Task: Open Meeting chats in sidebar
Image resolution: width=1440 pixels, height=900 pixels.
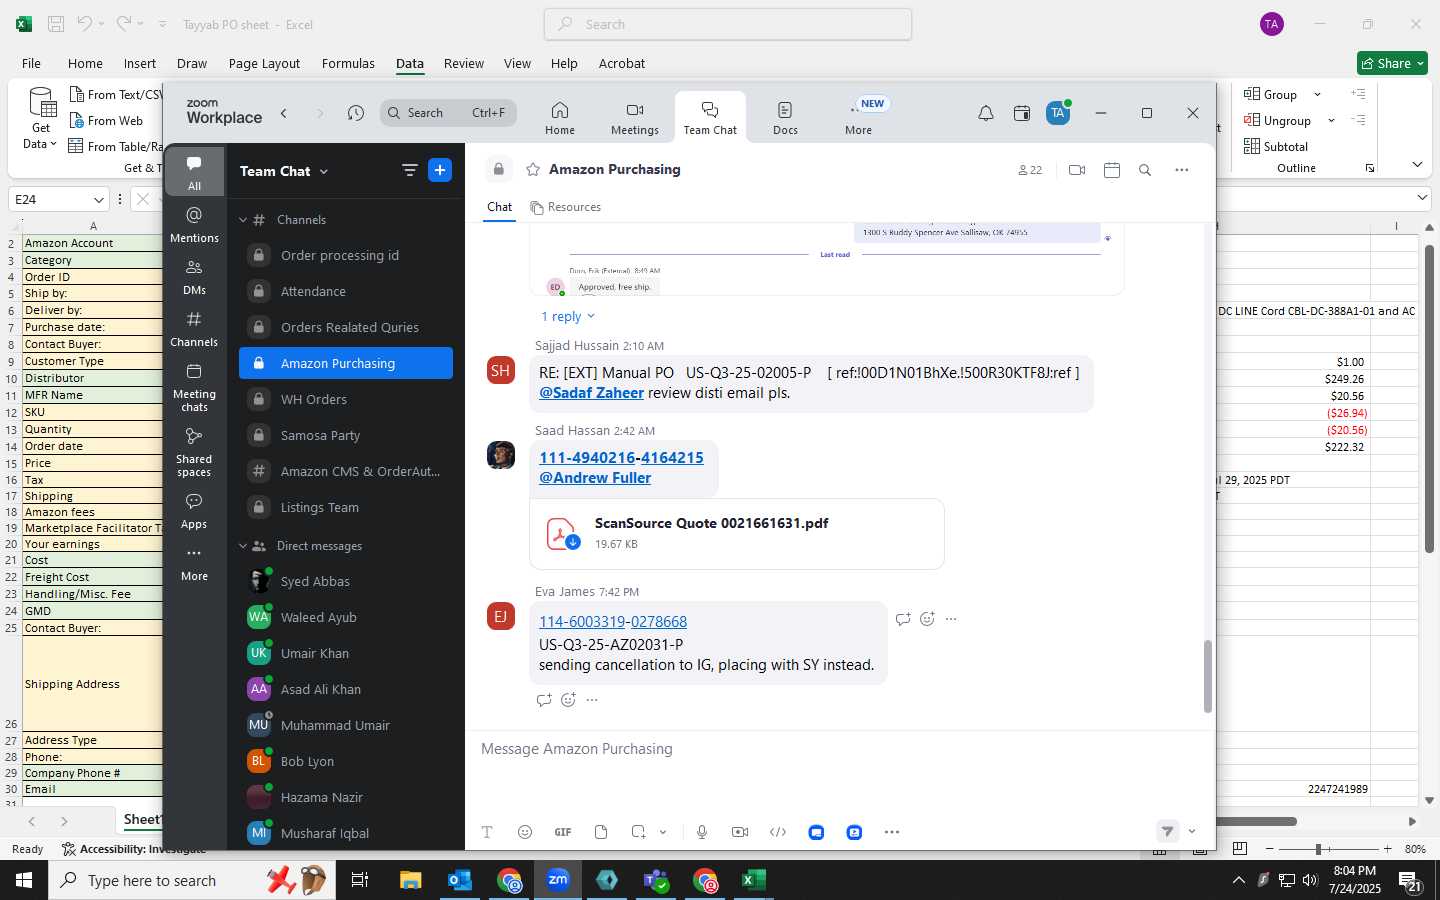Action: pos(194,386)
